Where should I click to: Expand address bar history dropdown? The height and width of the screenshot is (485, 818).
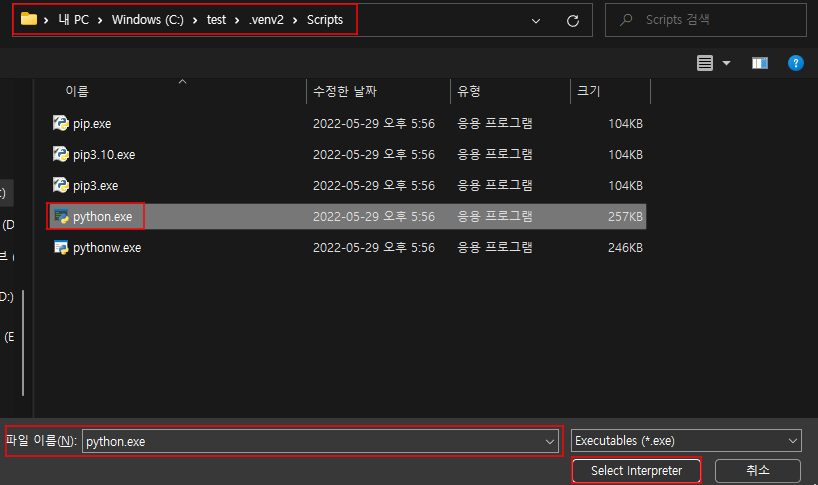tap(536, 21)
